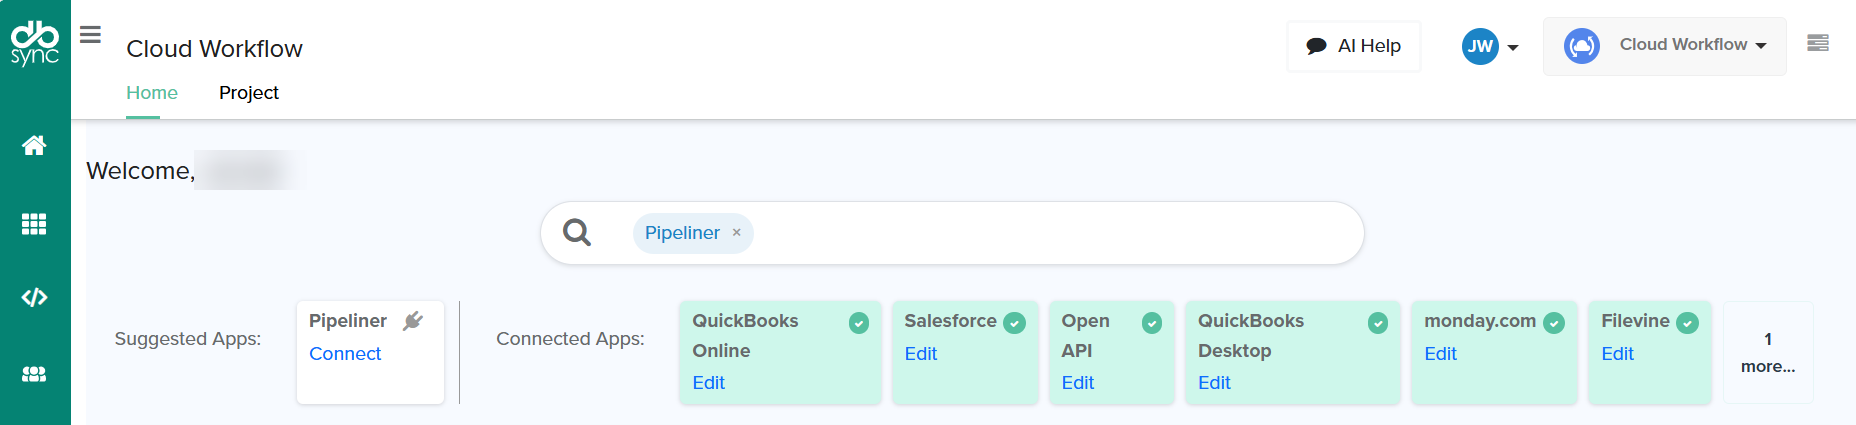Open the users group icon in sidebar
Viewport: 1856px width, 425px height.
[34, 374]
